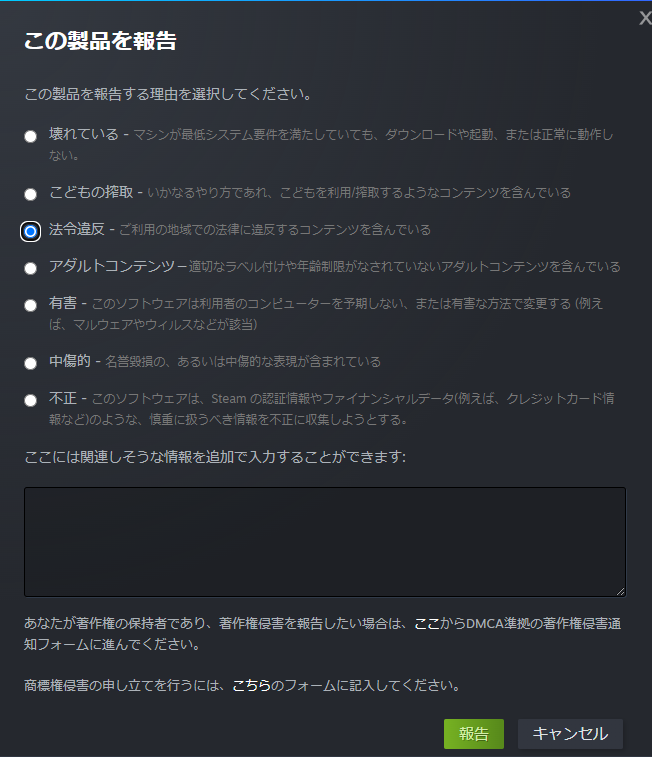The height and width of the screenshot is (757, 652).
Task: Choose the 不正 radio button
Action: coord(31,400)
